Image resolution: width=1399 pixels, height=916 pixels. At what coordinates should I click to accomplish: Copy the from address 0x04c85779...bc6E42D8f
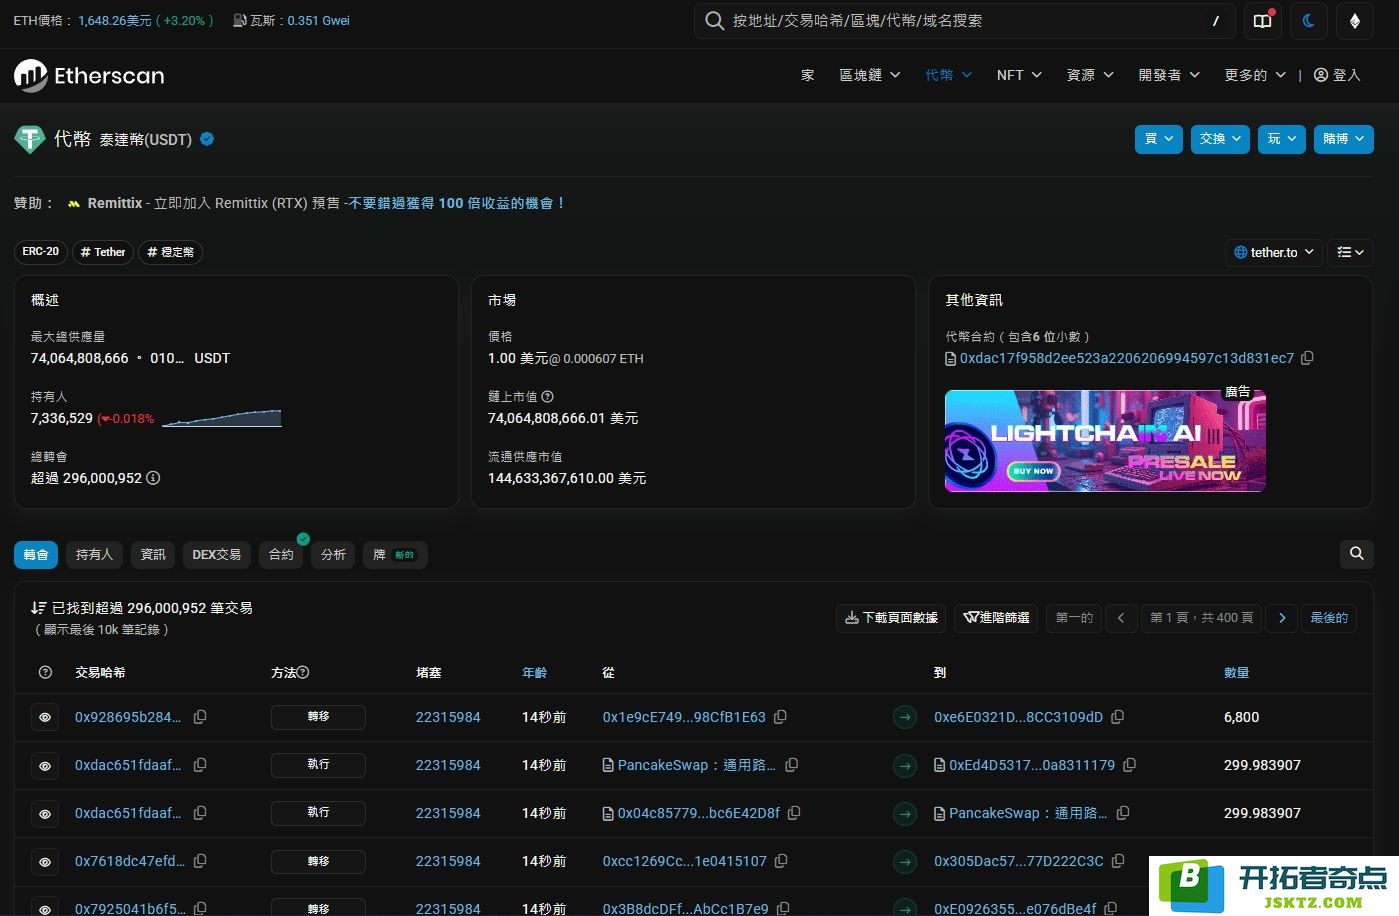(x=795, y=813)
